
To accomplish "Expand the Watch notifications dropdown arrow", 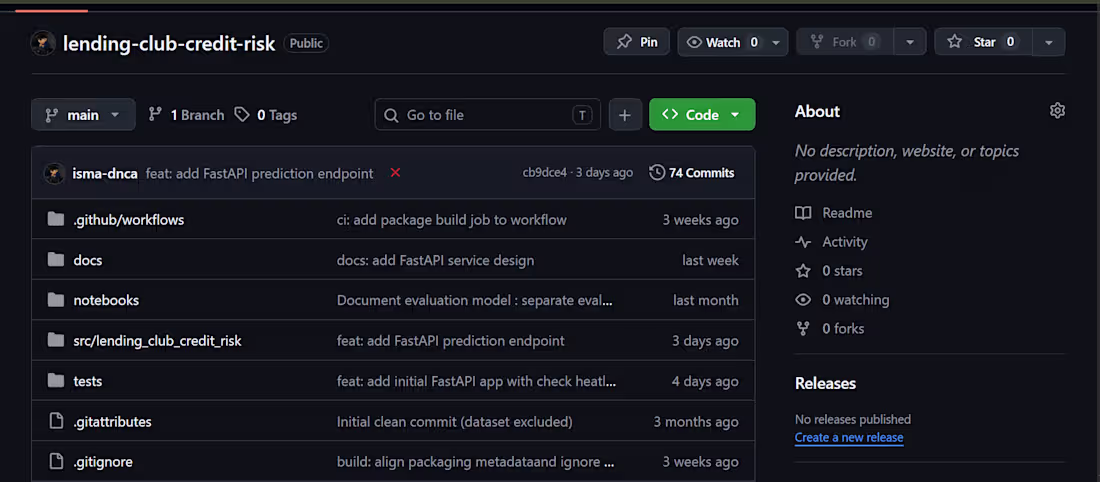I will (x=776, y=42).
